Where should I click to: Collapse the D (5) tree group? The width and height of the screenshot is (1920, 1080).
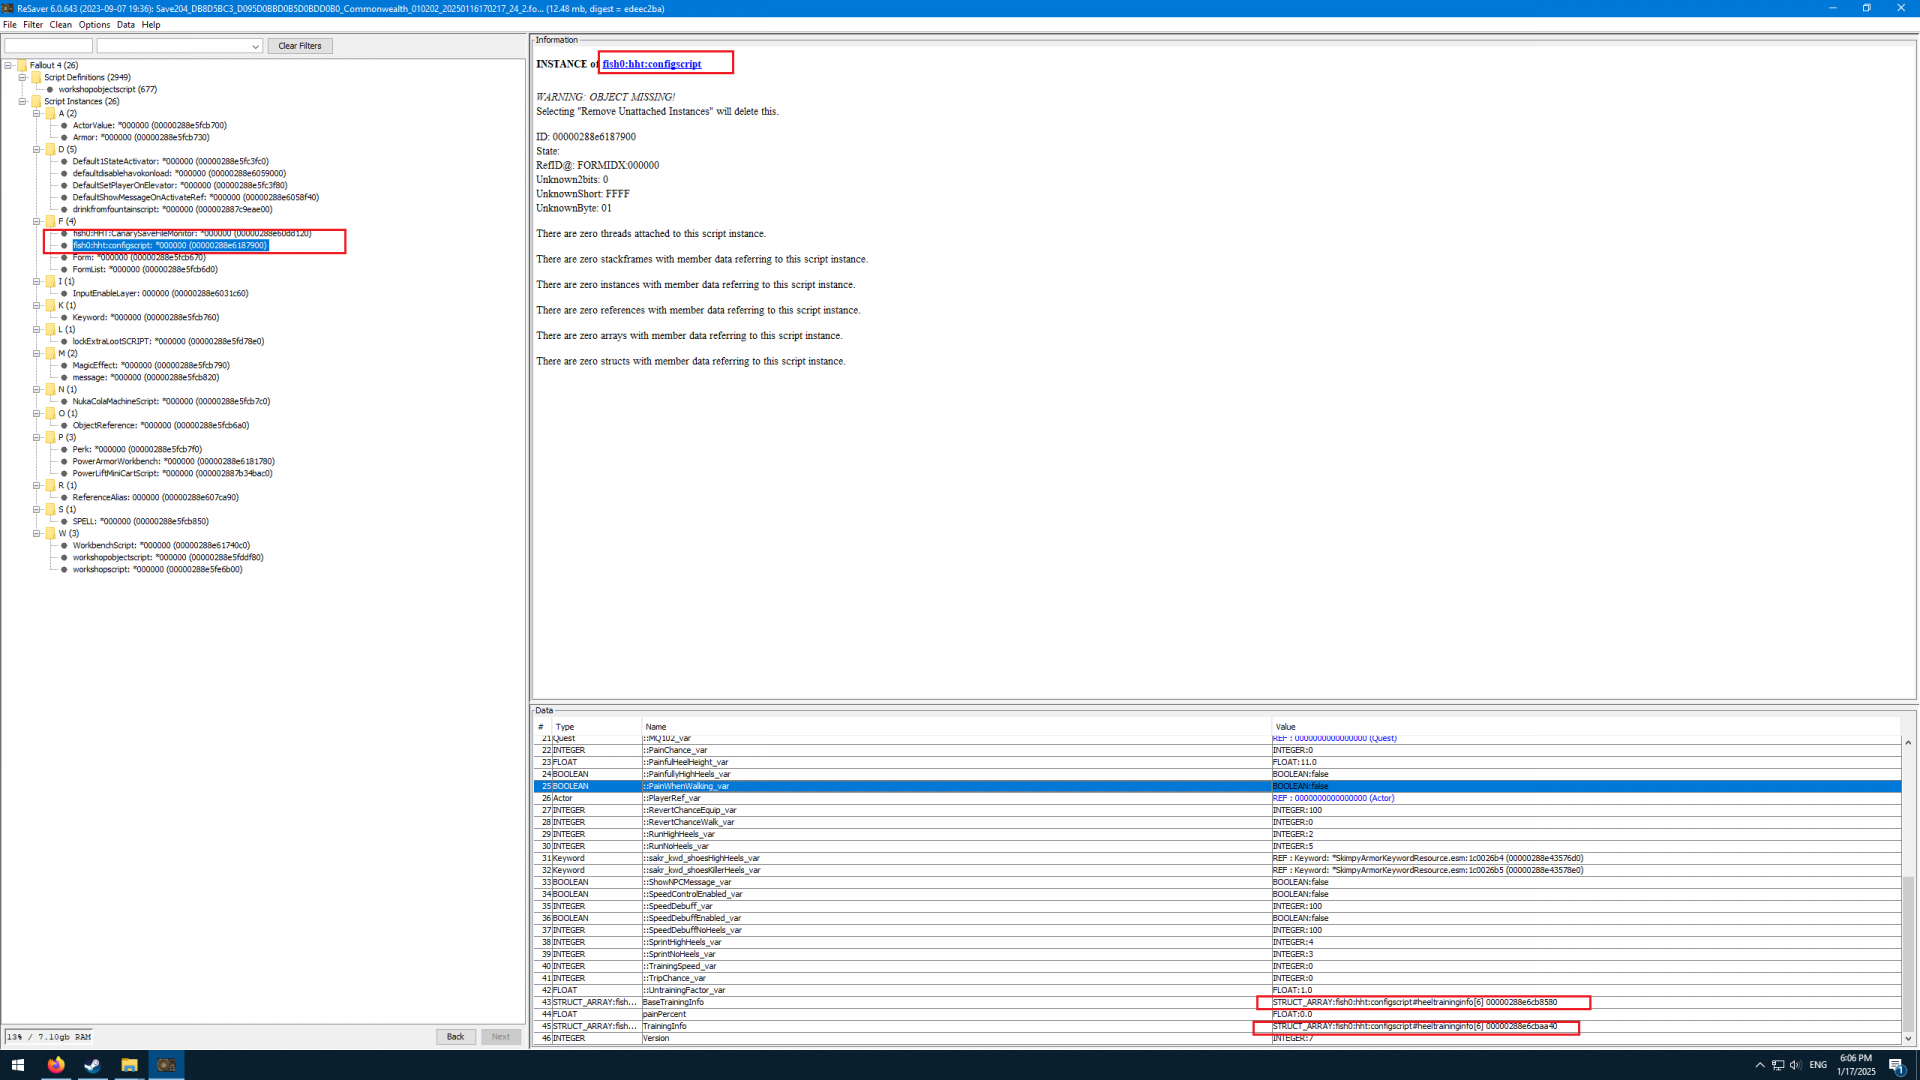[x=37, y=149]
